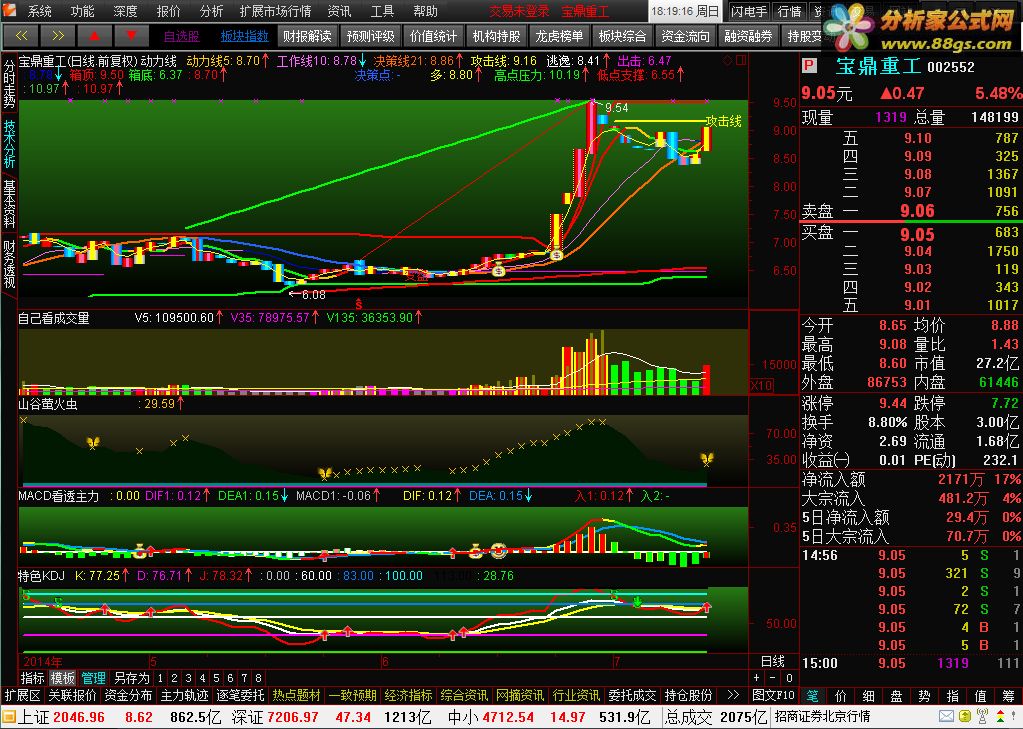1023x729 pixels.
Task: Select template number 3
Action: click(189, 678)
